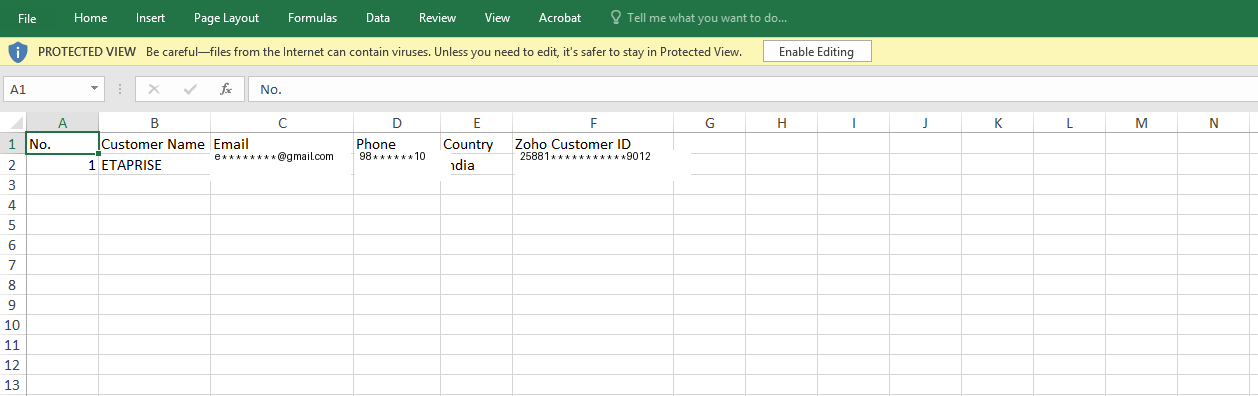Open the Review ribbon tab
The image size is (1258, 396).
coord(438,18)
